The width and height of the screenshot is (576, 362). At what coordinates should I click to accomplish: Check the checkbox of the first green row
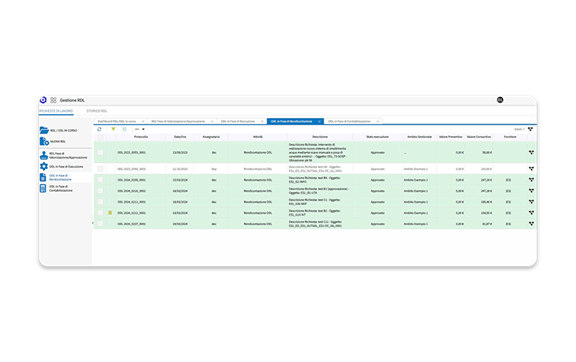tap(100, 152)
